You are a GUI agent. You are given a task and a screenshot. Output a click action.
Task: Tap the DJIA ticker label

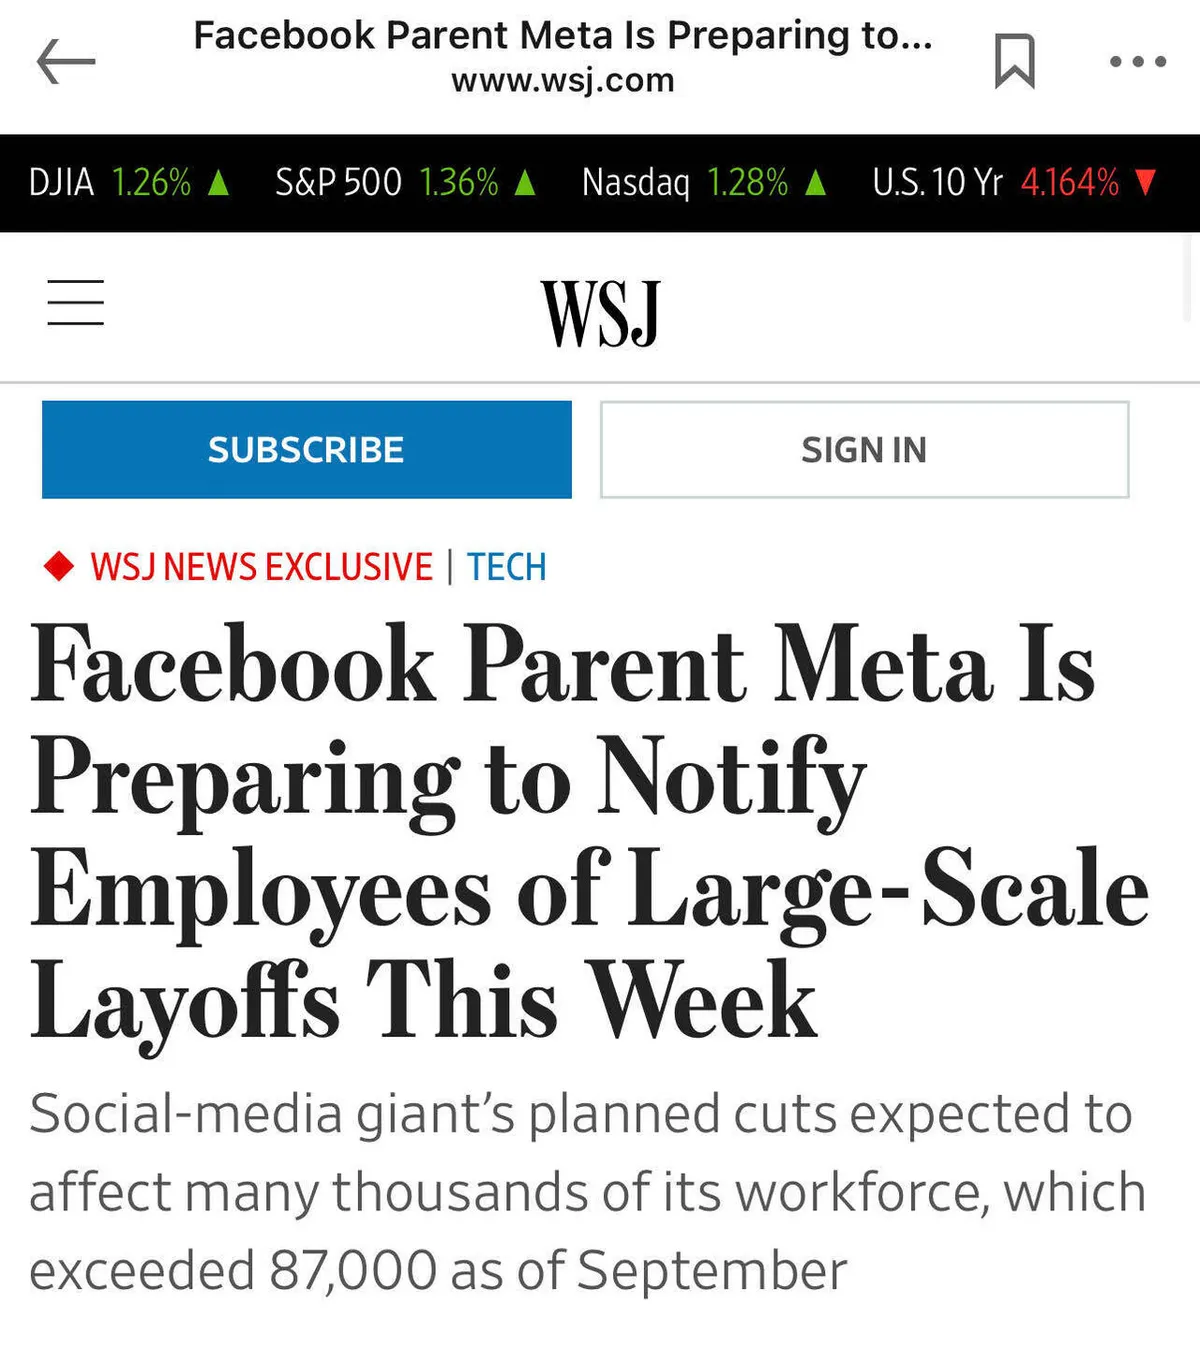61,183
